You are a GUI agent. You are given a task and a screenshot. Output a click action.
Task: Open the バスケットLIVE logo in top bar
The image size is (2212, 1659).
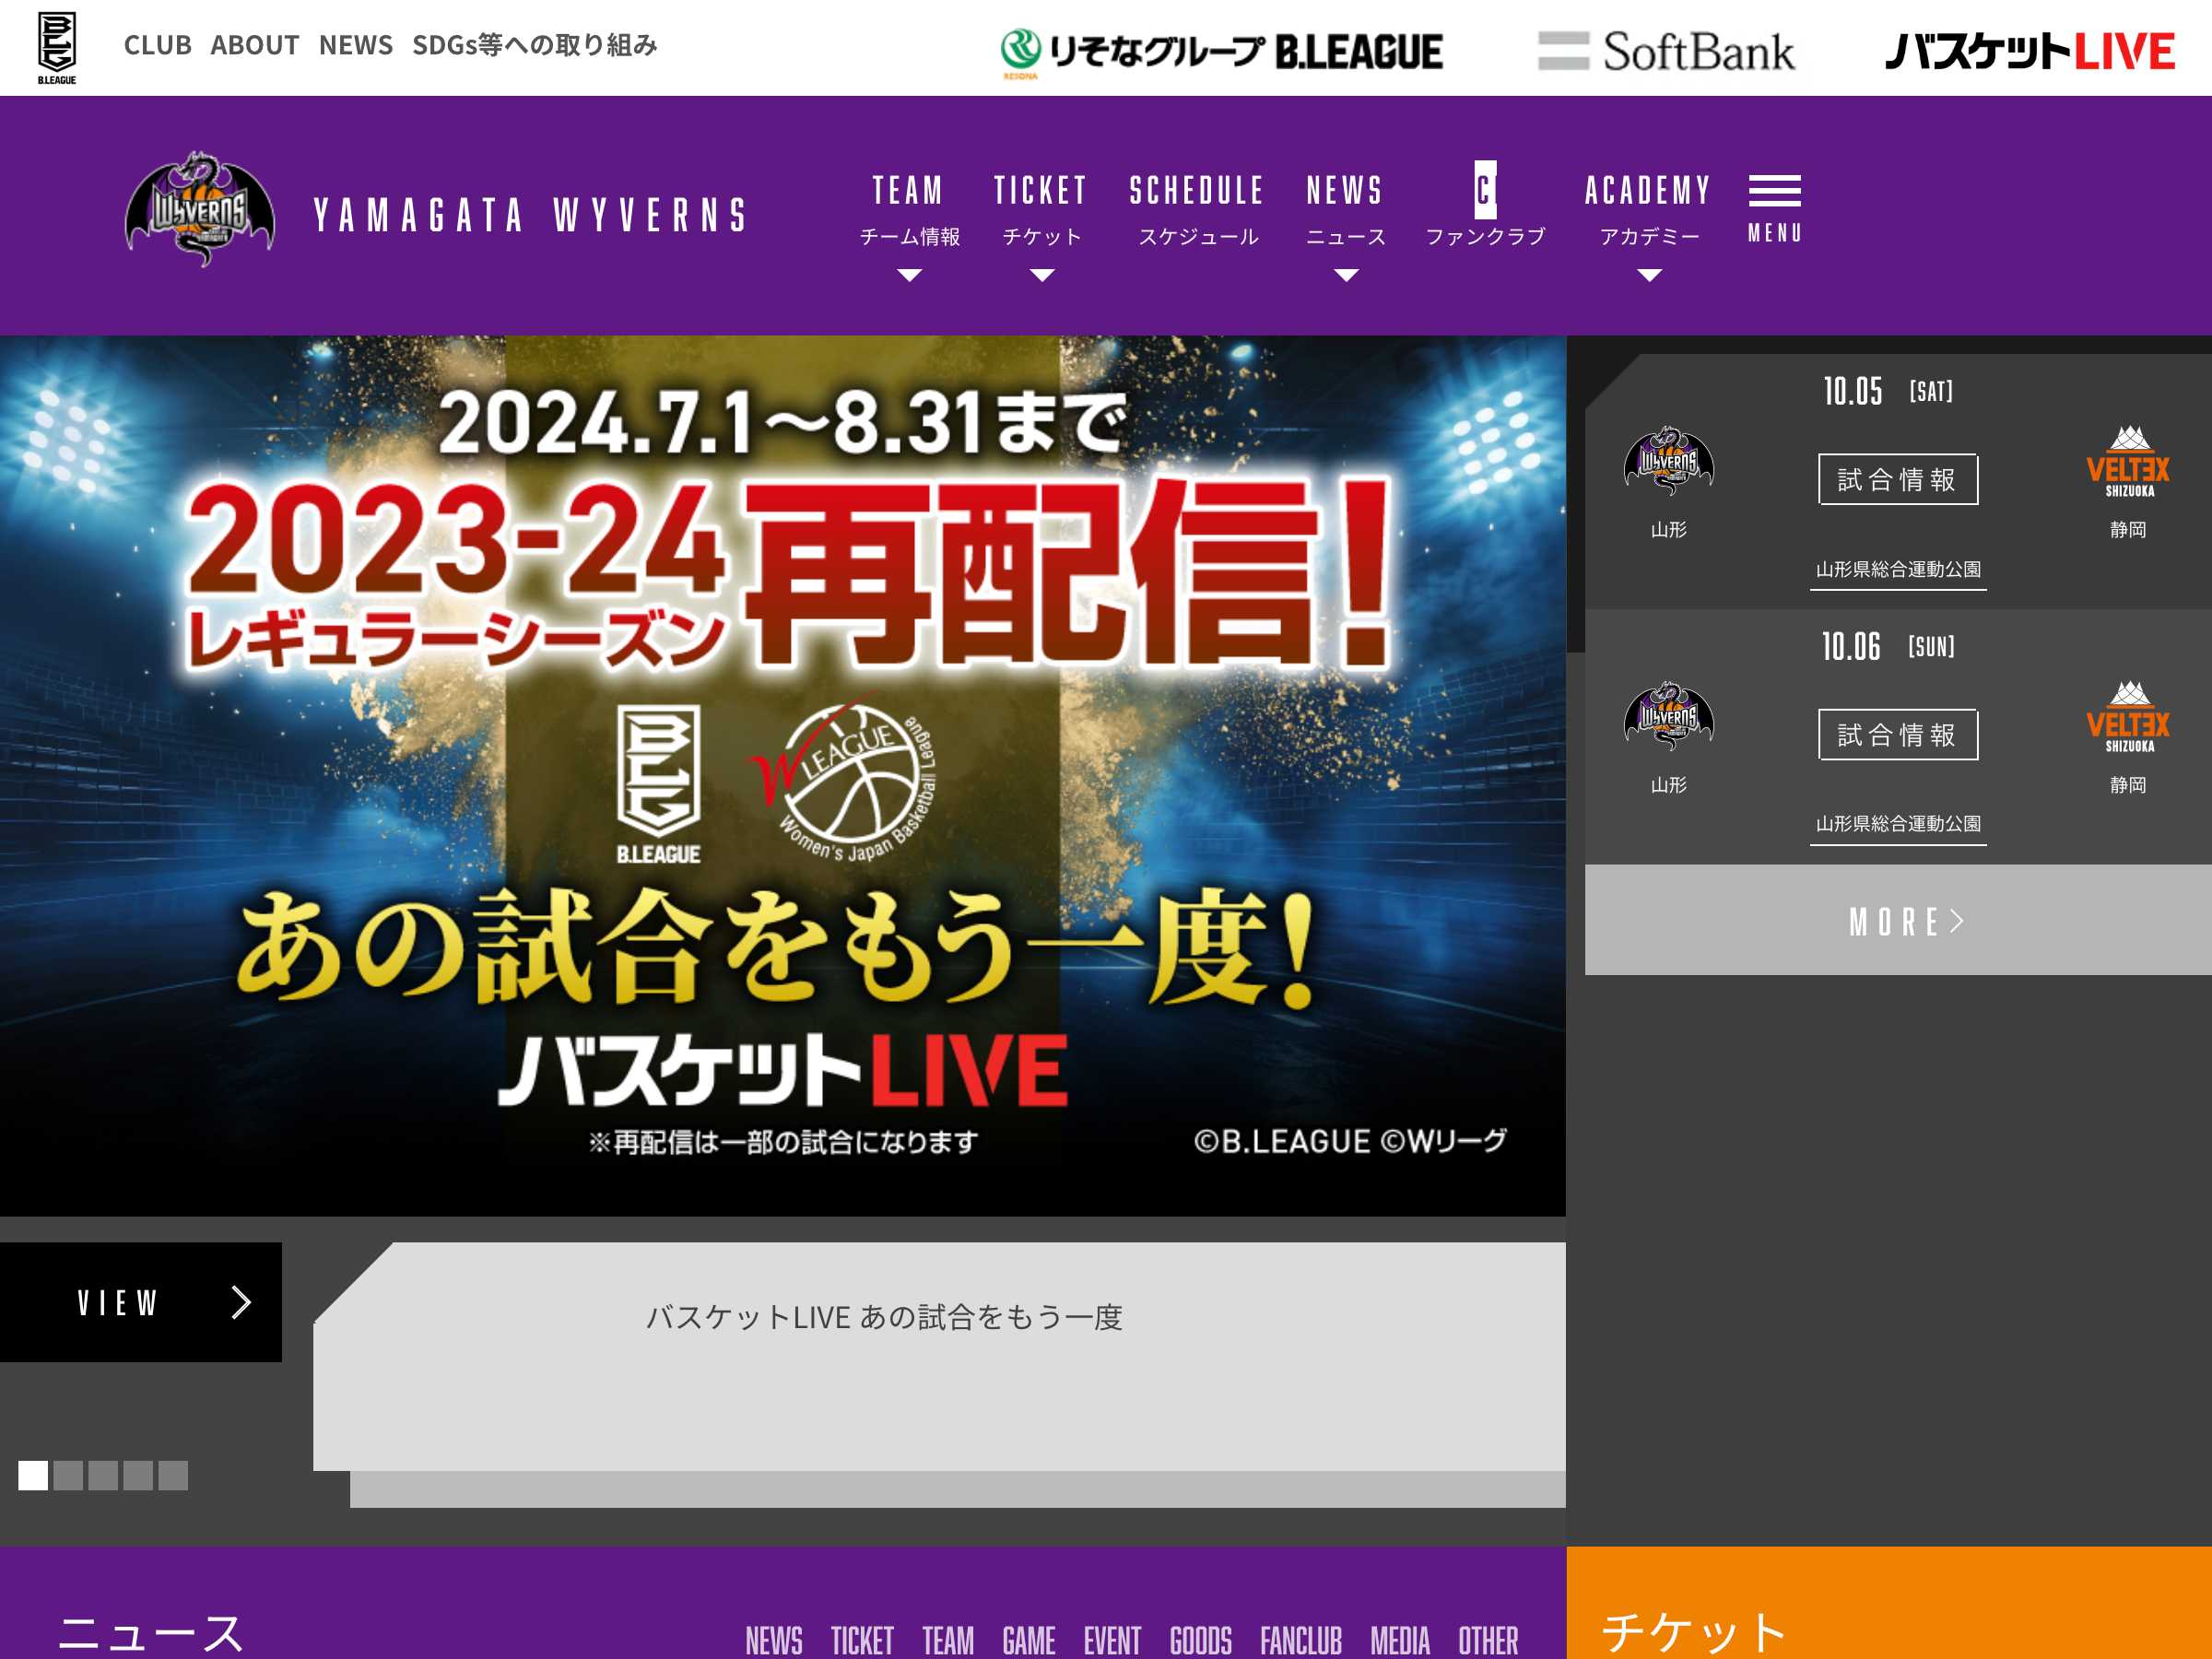tap(2029, 52)
